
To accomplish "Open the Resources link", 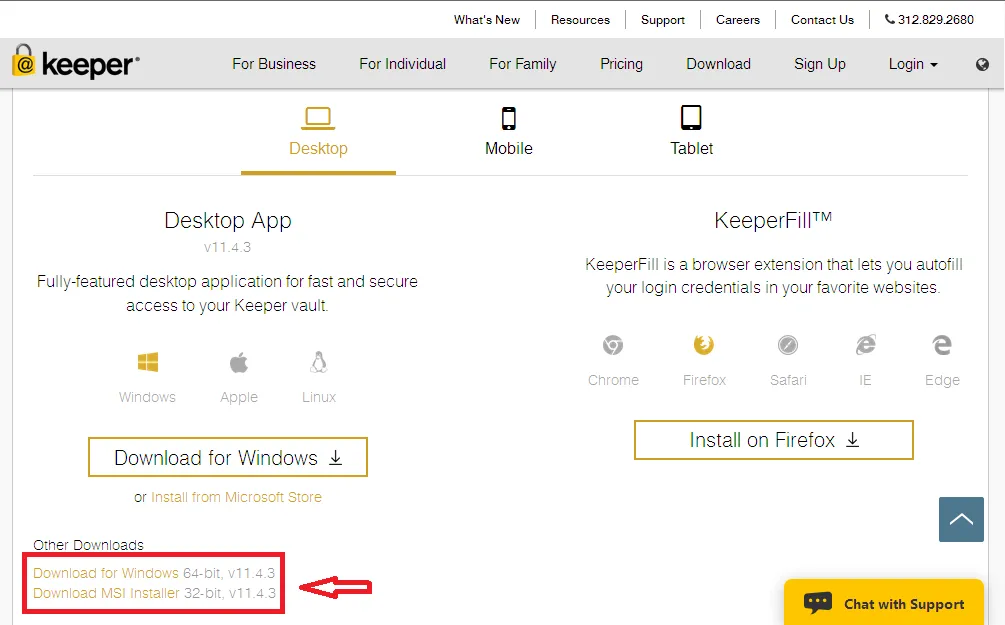I will pyautogui.click(x=580, y=20).
